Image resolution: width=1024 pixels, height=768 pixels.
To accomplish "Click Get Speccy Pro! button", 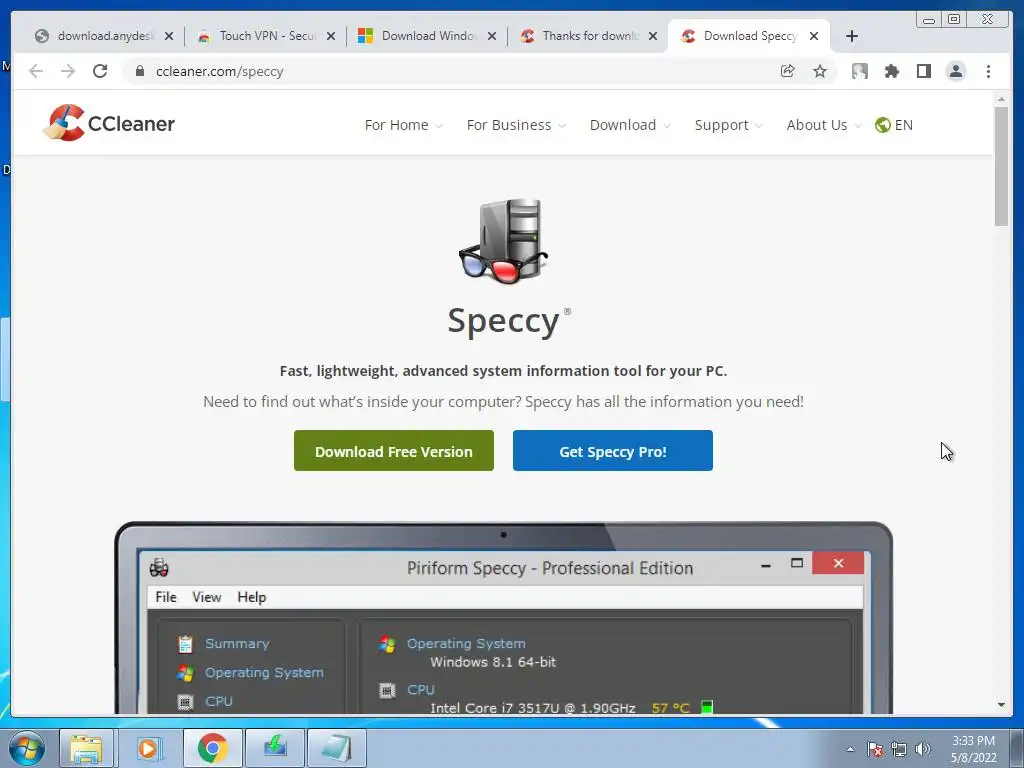I will (613, 451).
